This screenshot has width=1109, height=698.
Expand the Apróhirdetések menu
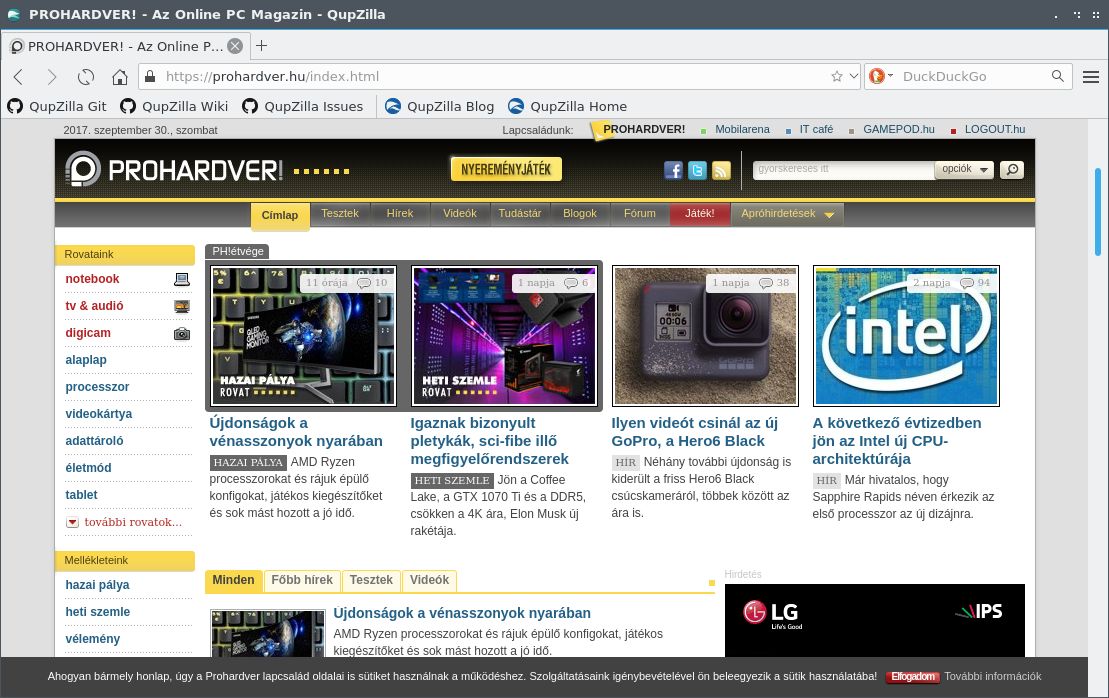click(x=786, y=214)
